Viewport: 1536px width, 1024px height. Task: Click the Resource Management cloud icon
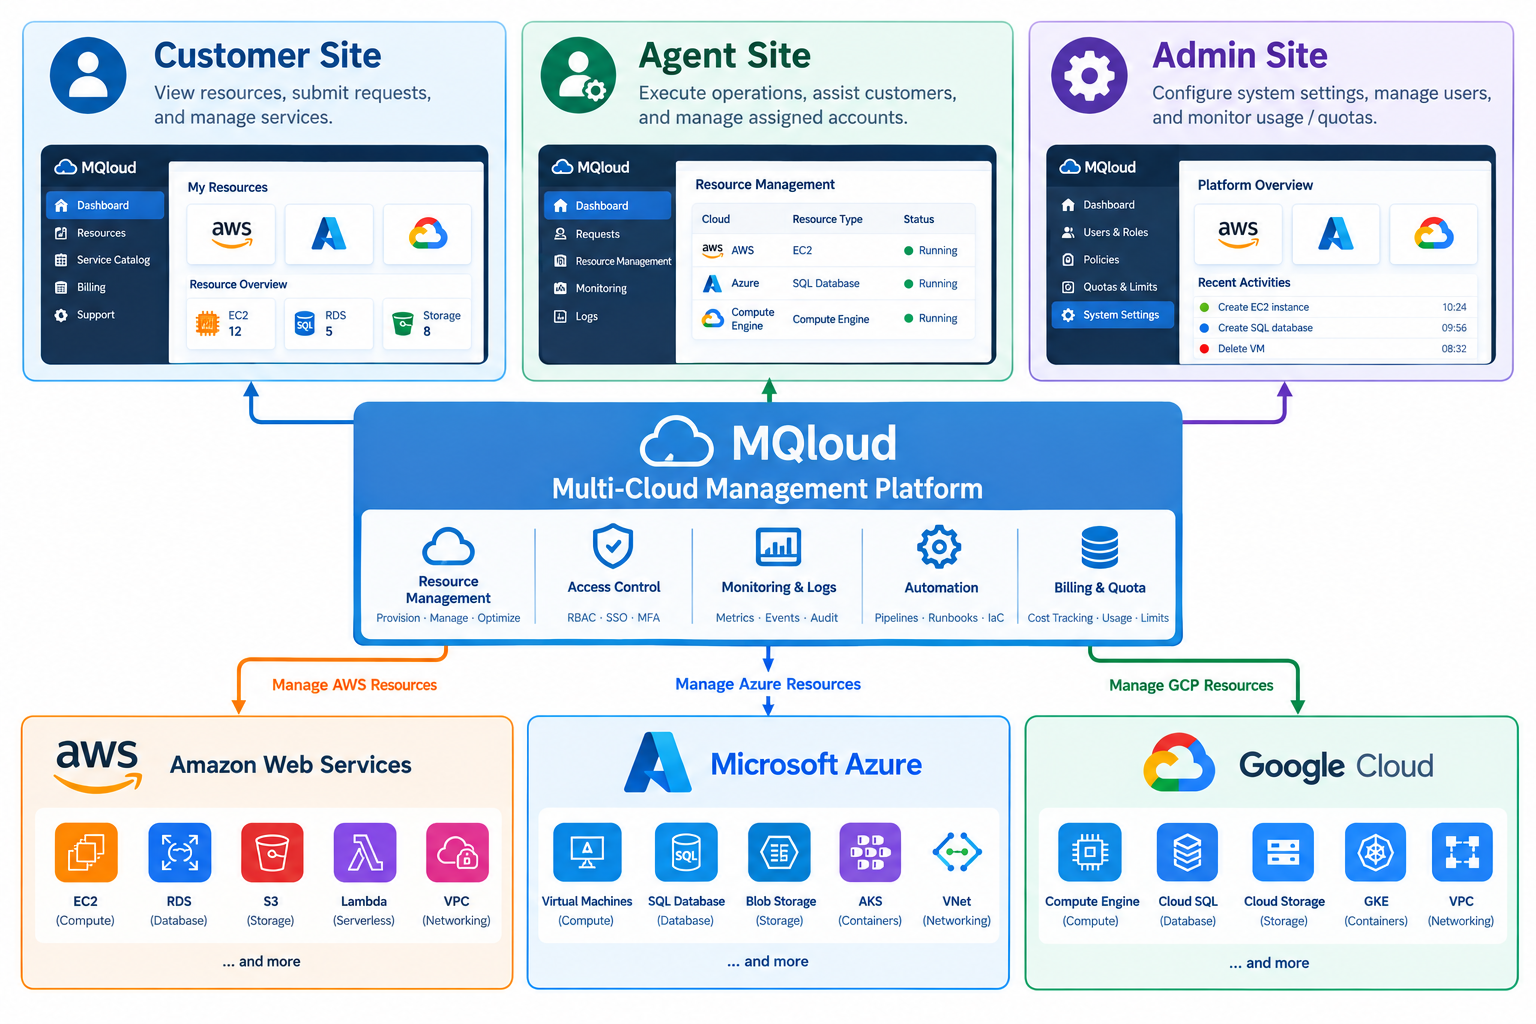pyautogui.click(x=448, y=547)
